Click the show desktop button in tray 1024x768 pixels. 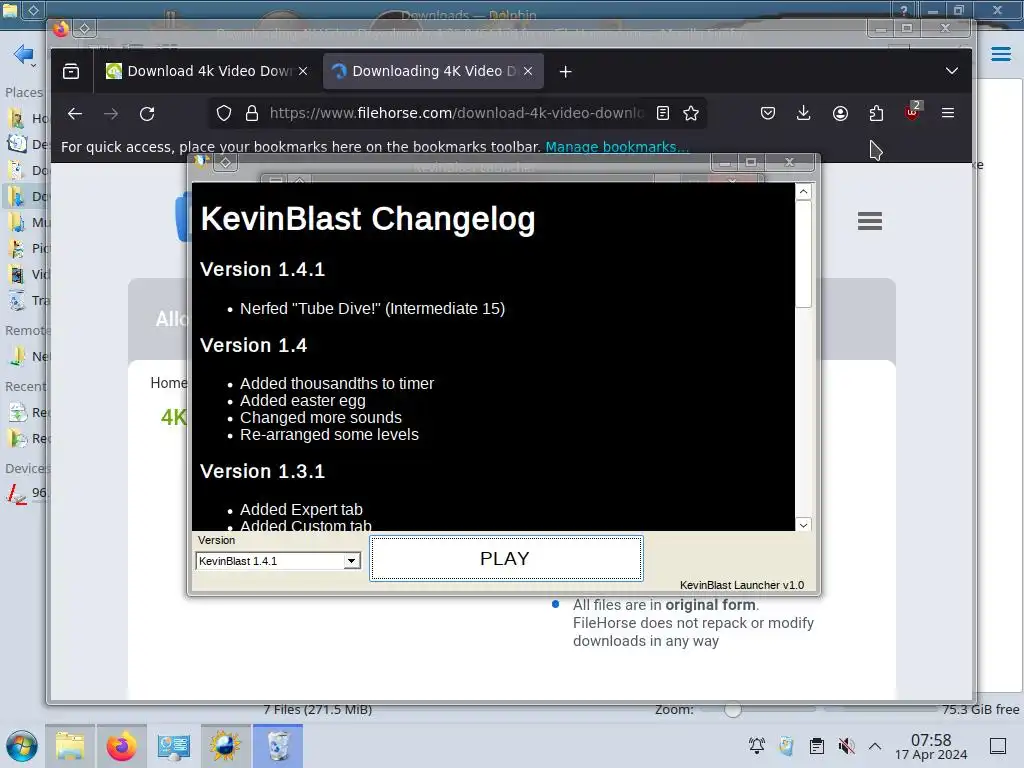click(998, 746)
